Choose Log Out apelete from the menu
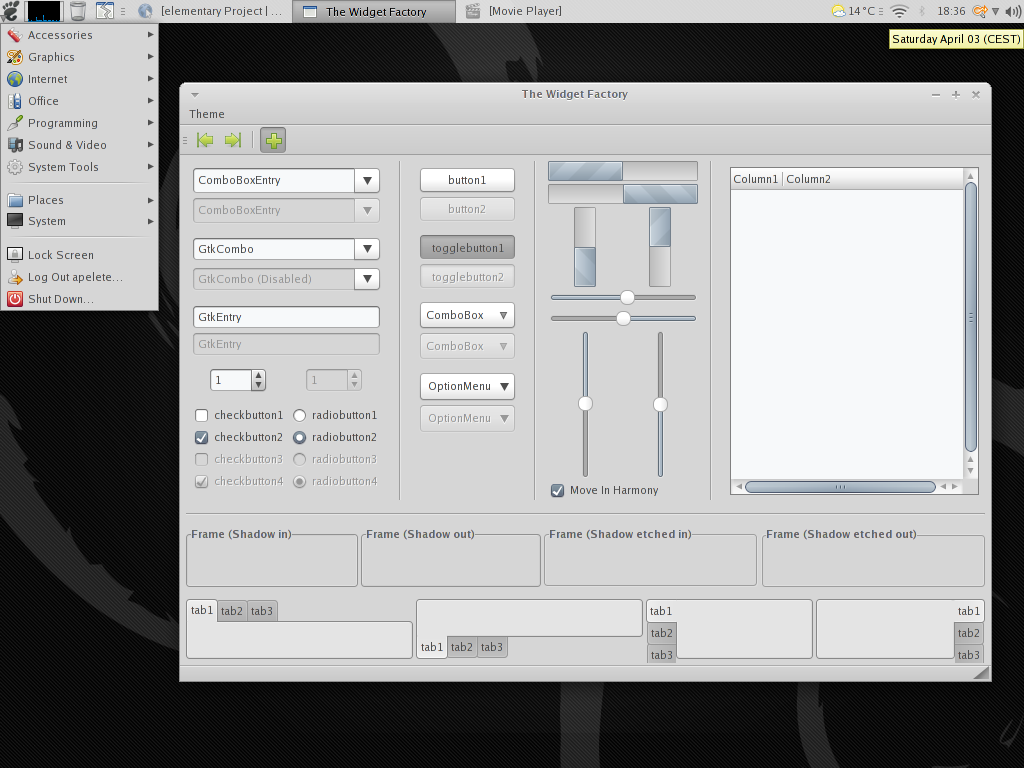Image resolution: width=1024 pixels, height=768 pixels. pyautogui.click(x=80, y=277)
